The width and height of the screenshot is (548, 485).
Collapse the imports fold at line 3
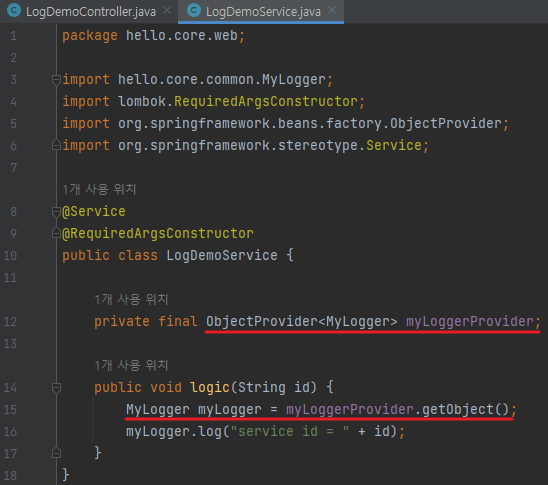tap(56, 80)
